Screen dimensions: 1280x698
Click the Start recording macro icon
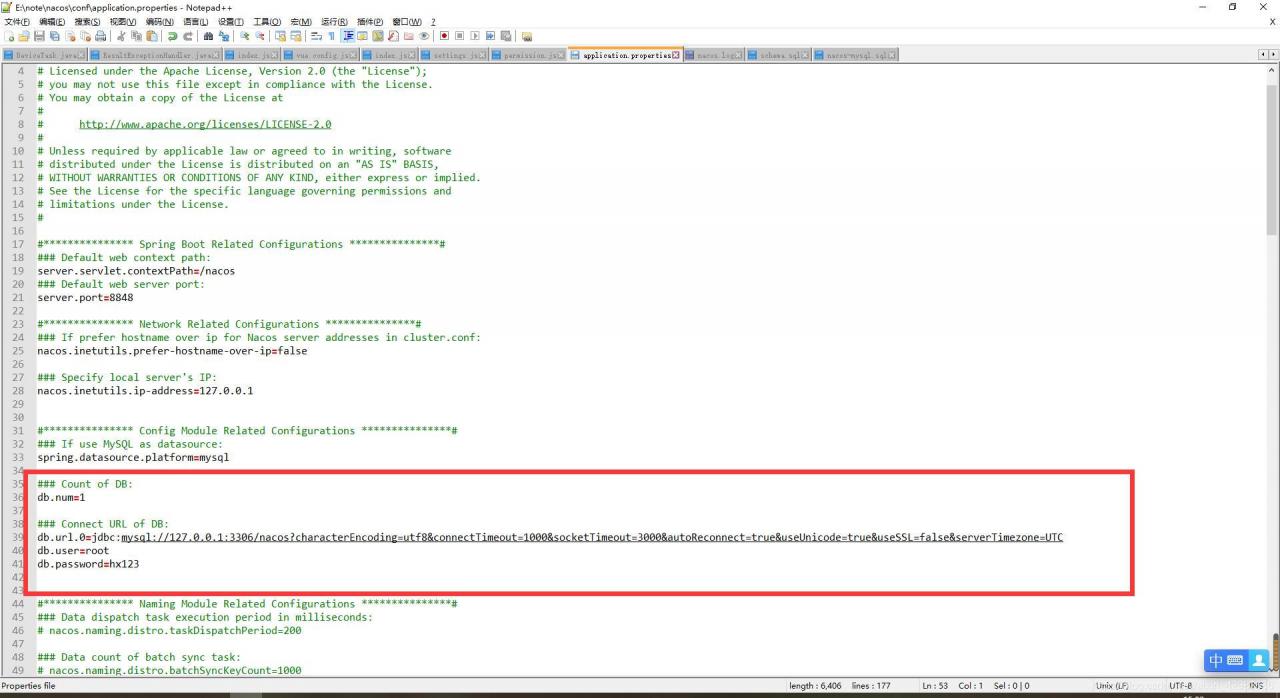444,36
